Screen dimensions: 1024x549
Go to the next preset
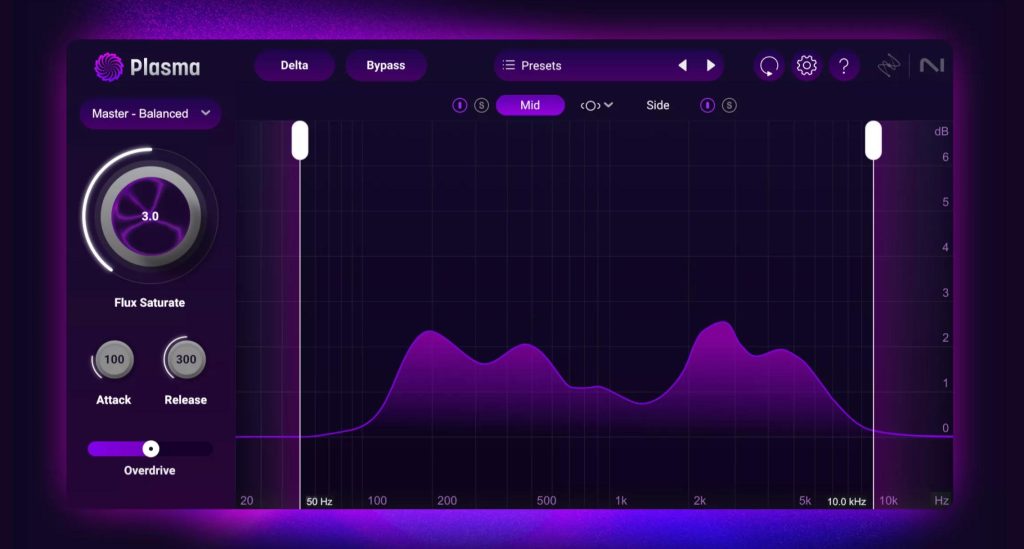point(711,66)
